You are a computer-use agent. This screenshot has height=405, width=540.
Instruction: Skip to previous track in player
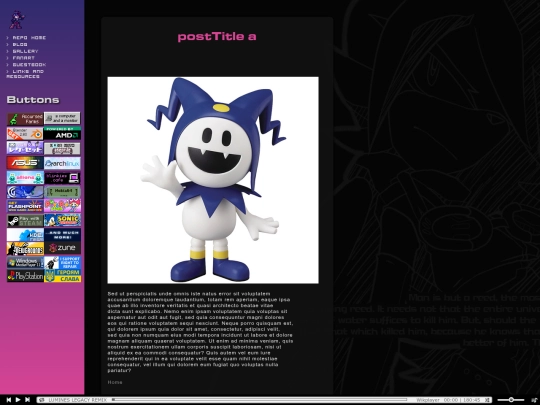point(9,400)
